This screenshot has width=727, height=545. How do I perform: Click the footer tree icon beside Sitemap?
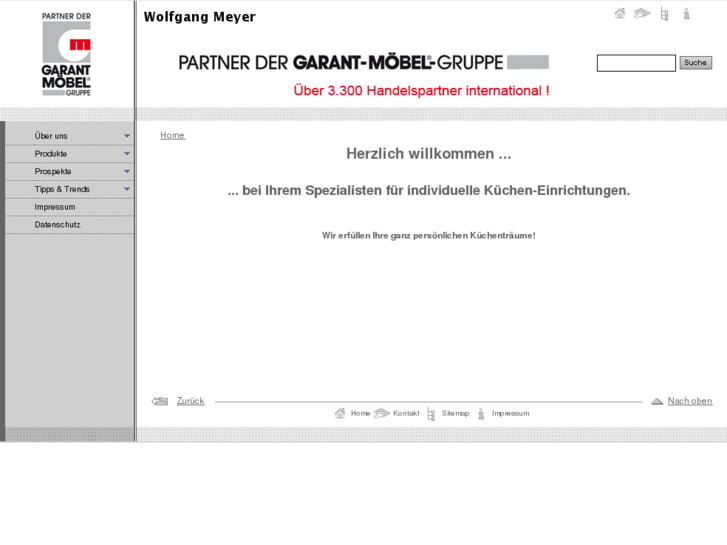point(431,414)
